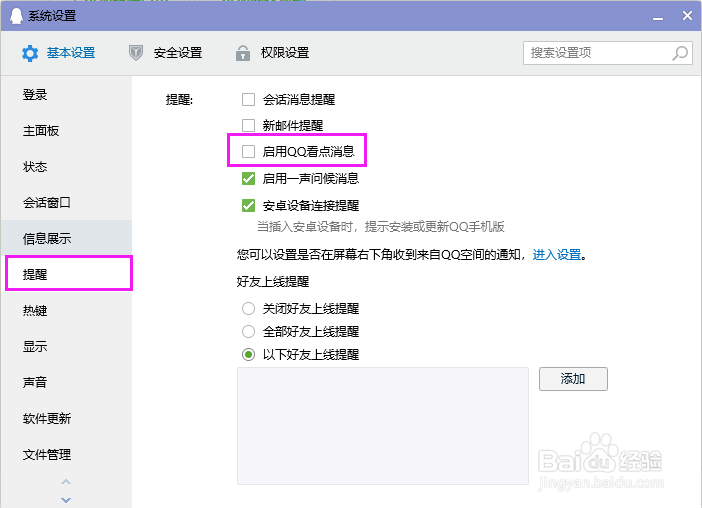Image resolution: width=702 pixels, height=508 pixels.
Task: Uncheck 安卓设备连接提醒 checkbox
Action: pos(248,205)
